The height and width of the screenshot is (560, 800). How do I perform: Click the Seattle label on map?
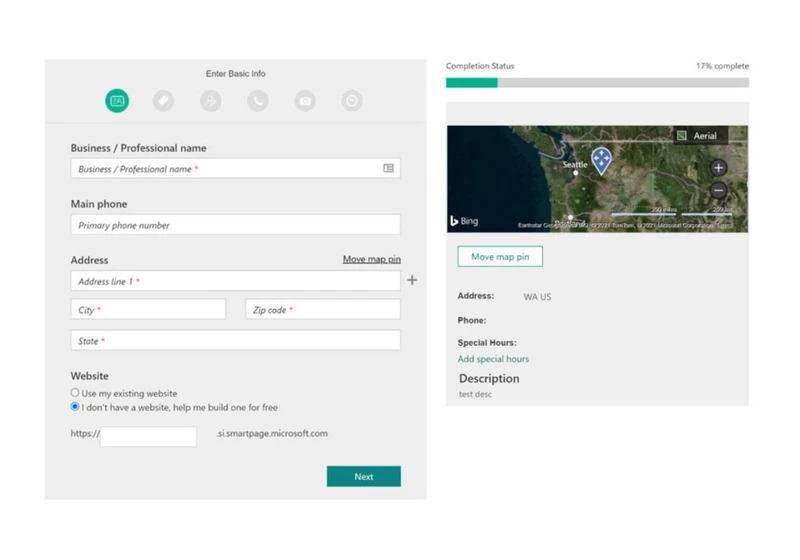click(575, 164)
